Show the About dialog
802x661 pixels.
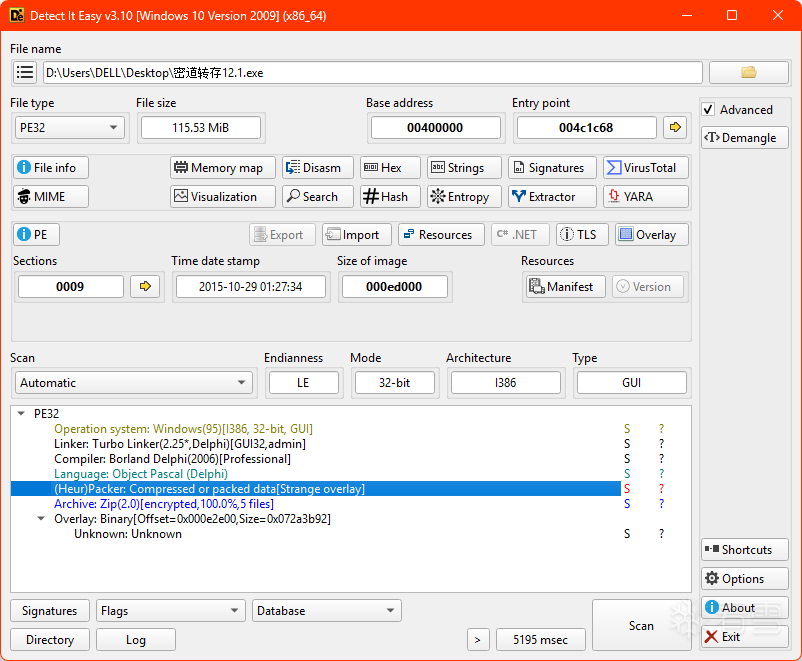click(x=745, y=608)
